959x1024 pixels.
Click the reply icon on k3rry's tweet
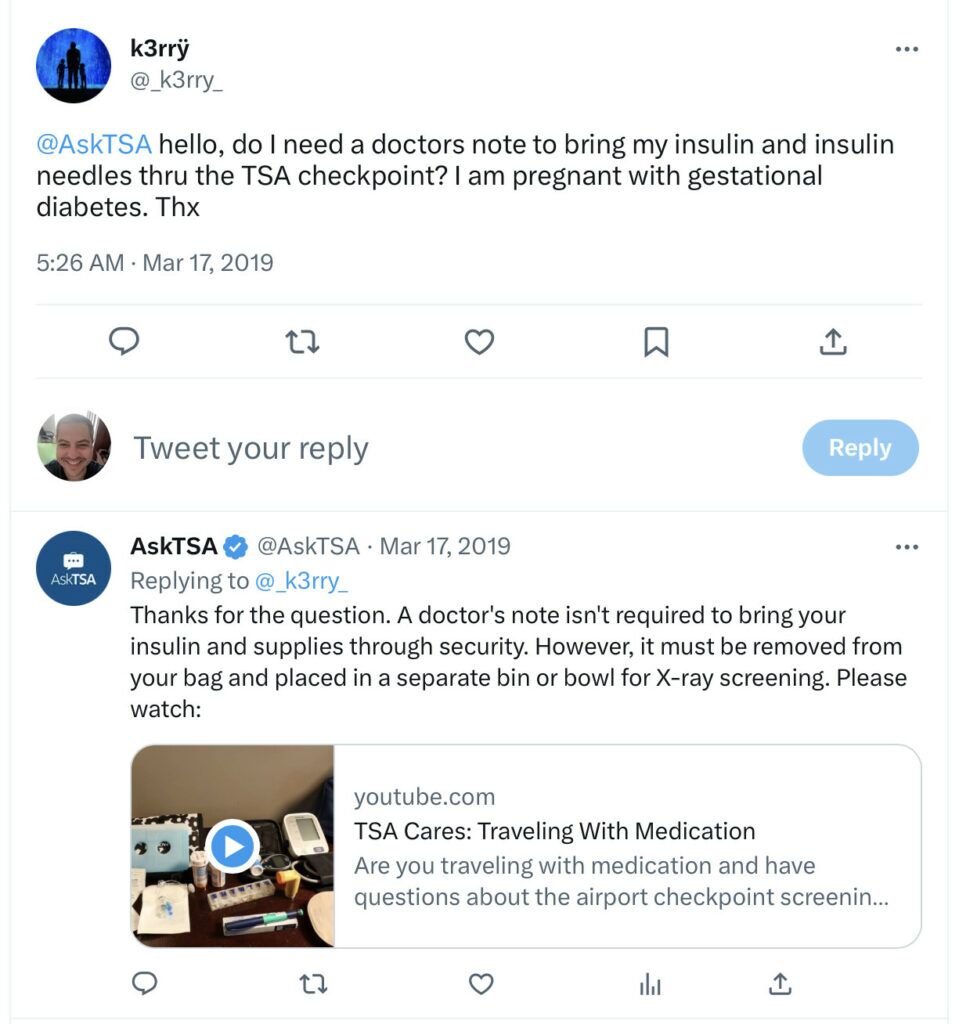[123, 341]
